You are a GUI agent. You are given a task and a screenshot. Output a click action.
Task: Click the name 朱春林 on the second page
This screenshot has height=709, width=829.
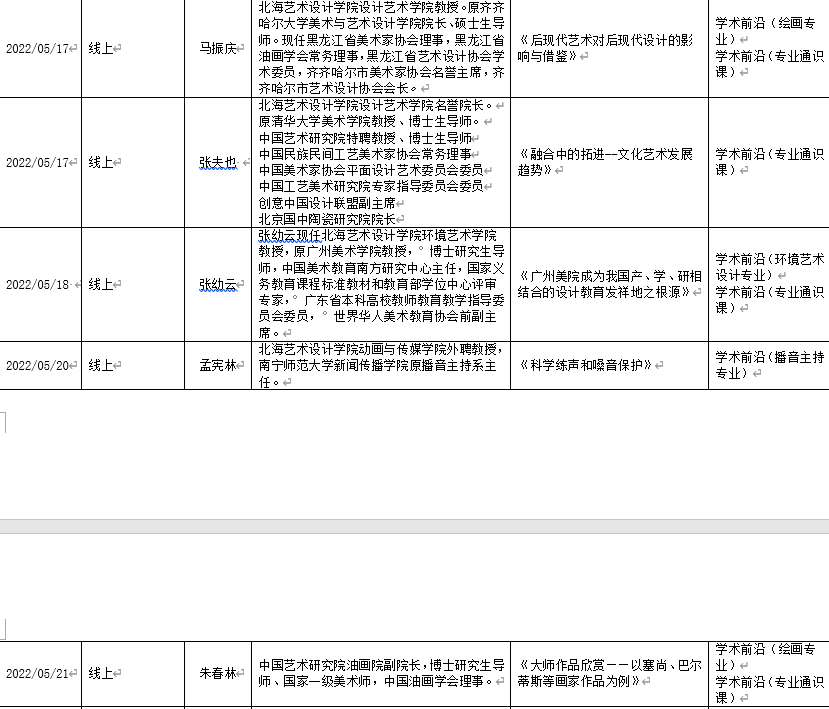point(217,674)
